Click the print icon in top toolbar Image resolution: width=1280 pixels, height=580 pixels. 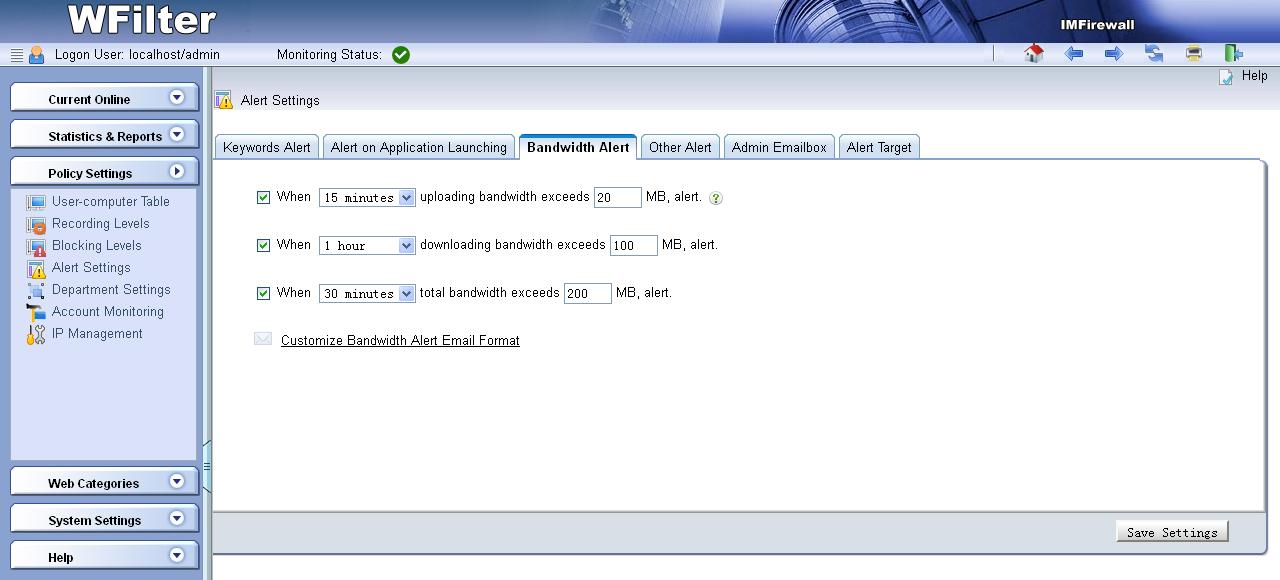point(1194,54)
